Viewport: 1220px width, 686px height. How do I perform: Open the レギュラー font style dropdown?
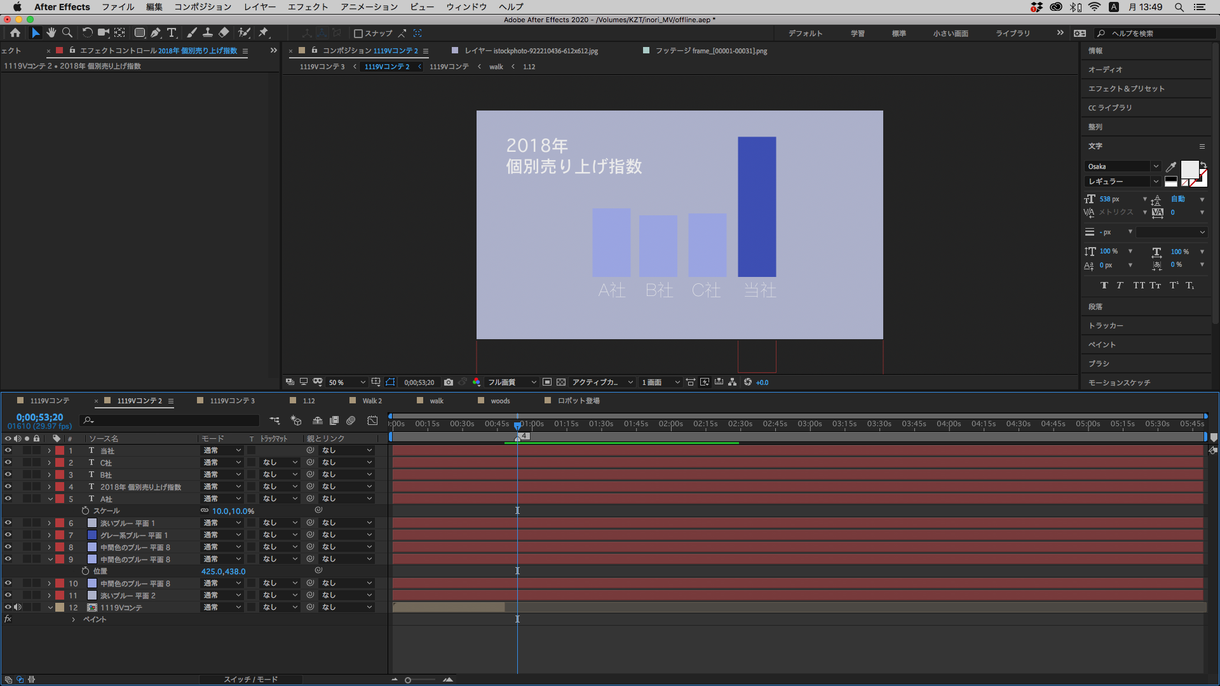point(1123,182)
